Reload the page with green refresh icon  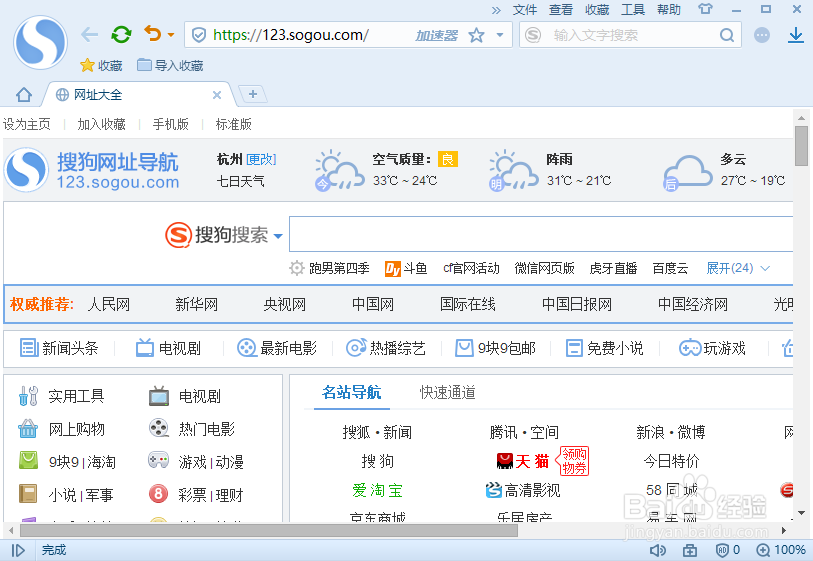121,35
